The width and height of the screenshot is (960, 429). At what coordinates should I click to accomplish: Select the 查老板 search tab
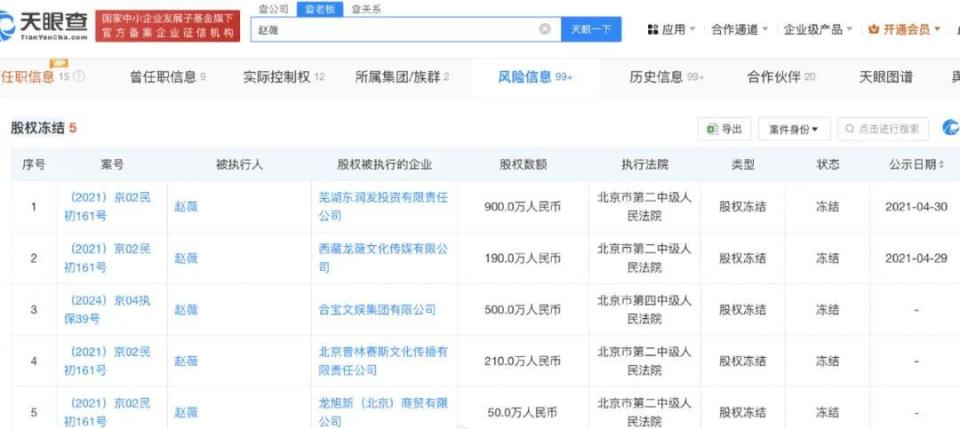coord(319,9)
